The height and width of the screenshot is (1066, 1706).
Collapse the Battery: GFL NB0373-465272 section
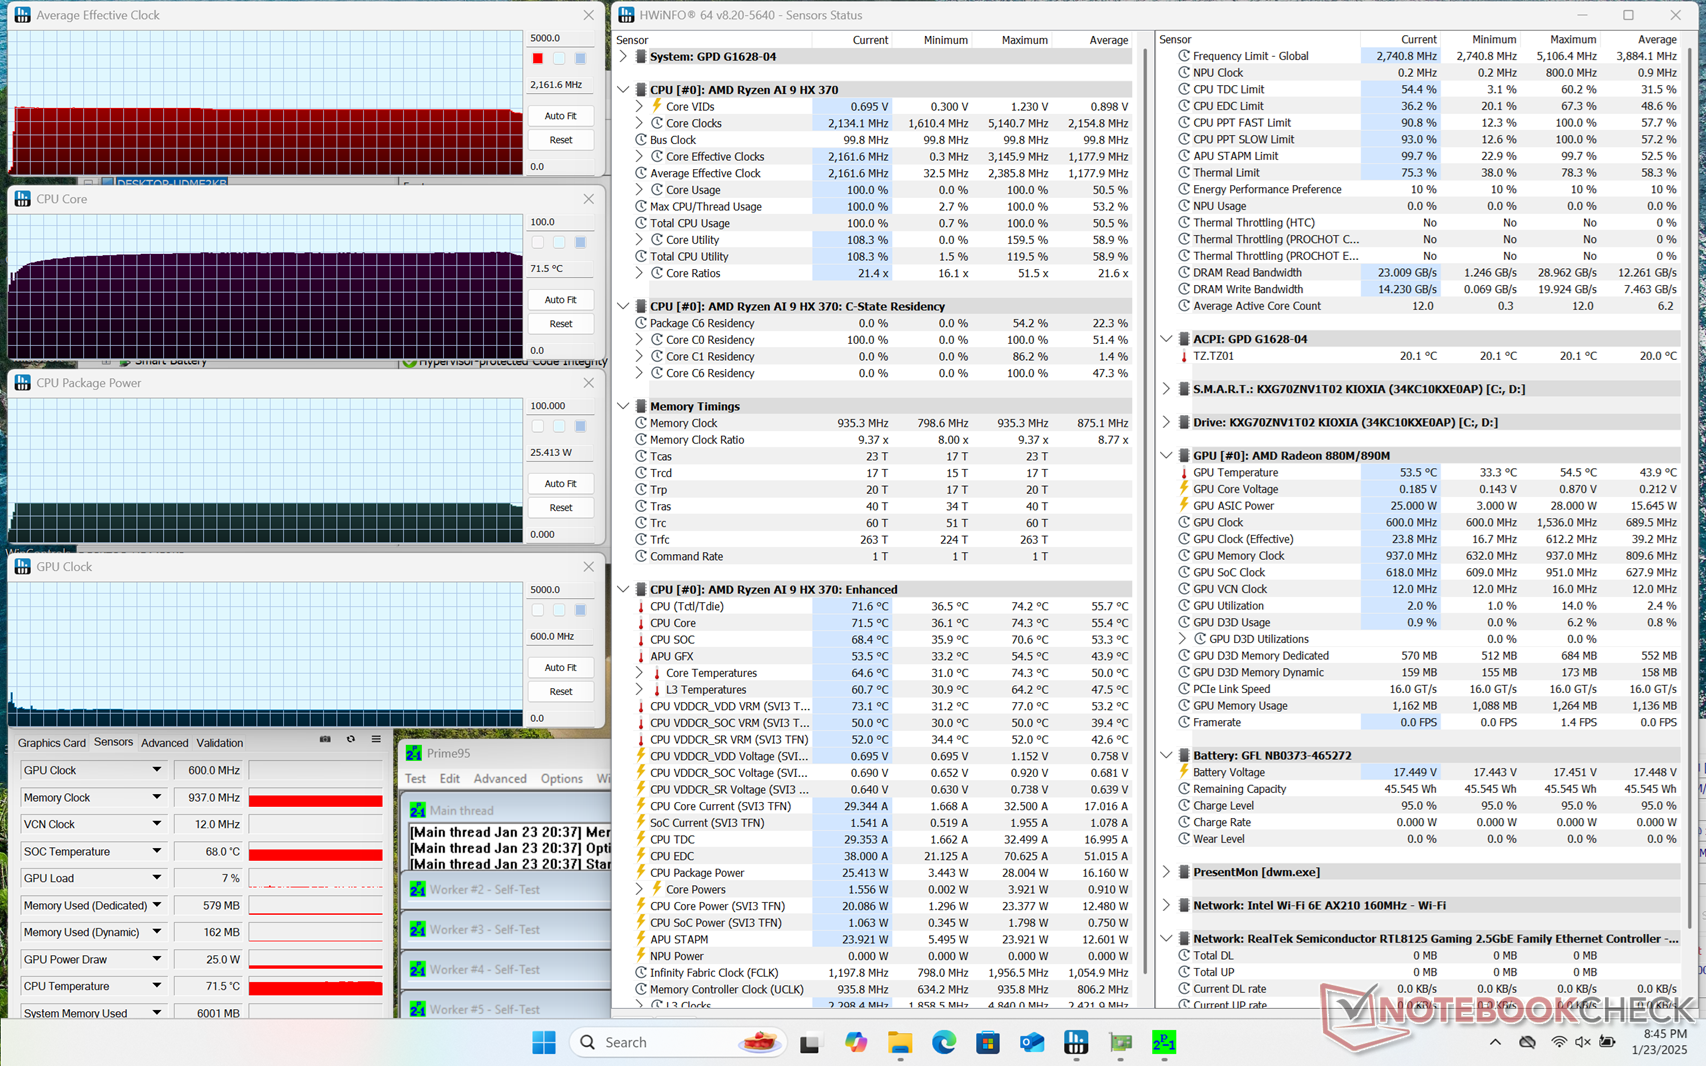[x=1167, y=755]
